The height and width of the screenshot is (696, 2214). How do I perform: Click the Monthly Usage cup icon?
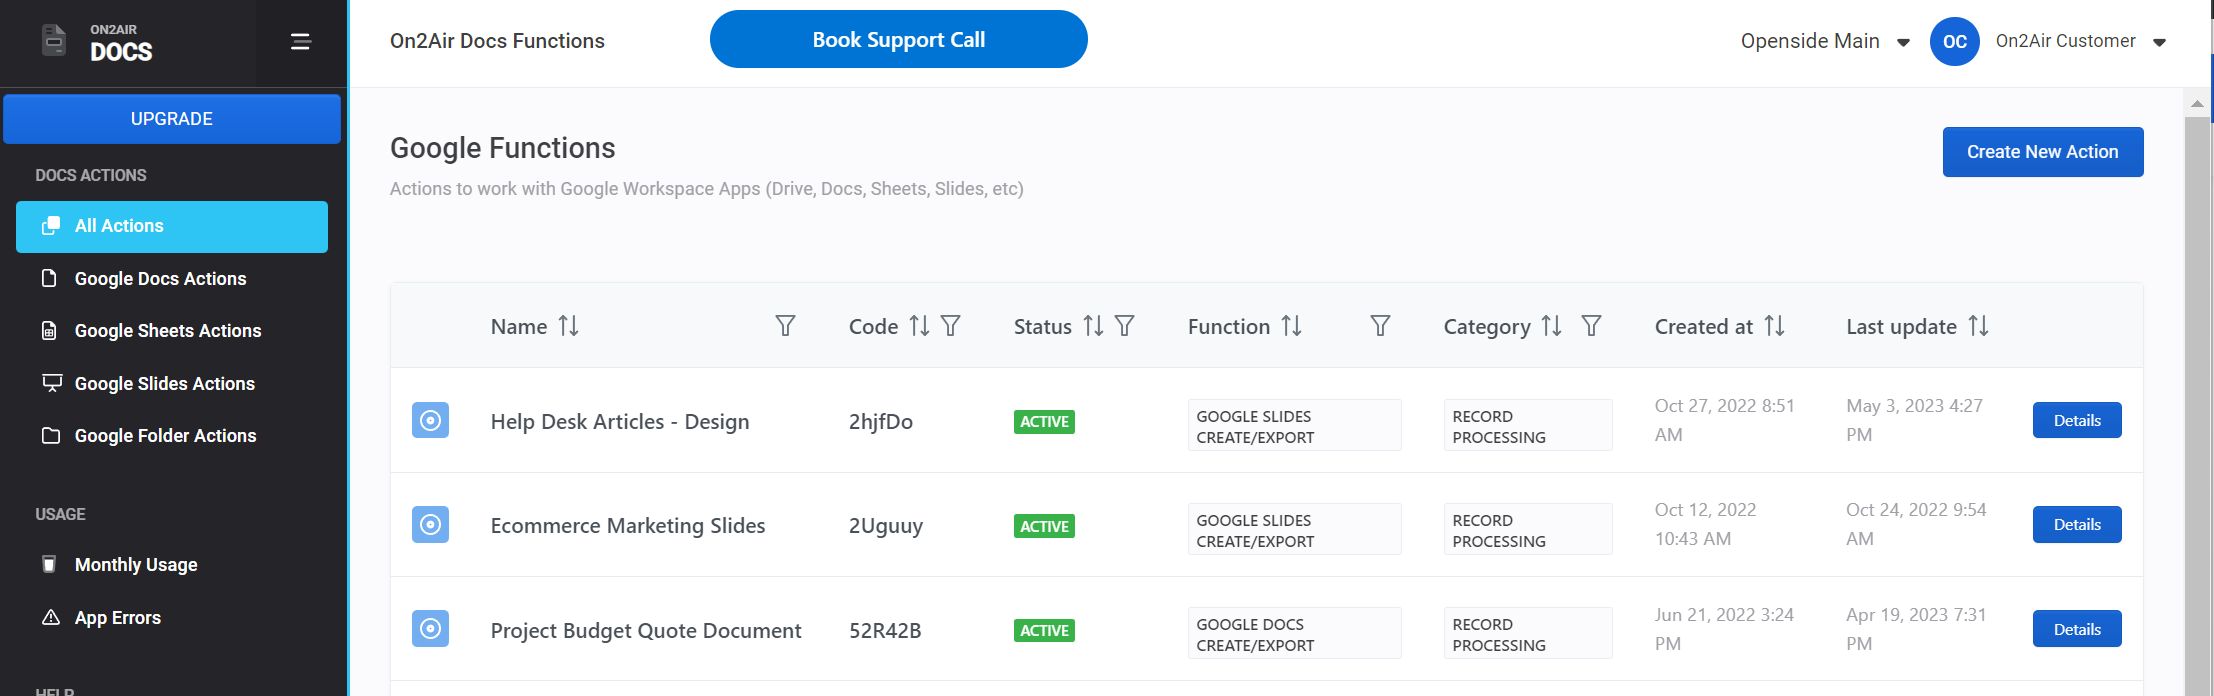pos(49,564)
